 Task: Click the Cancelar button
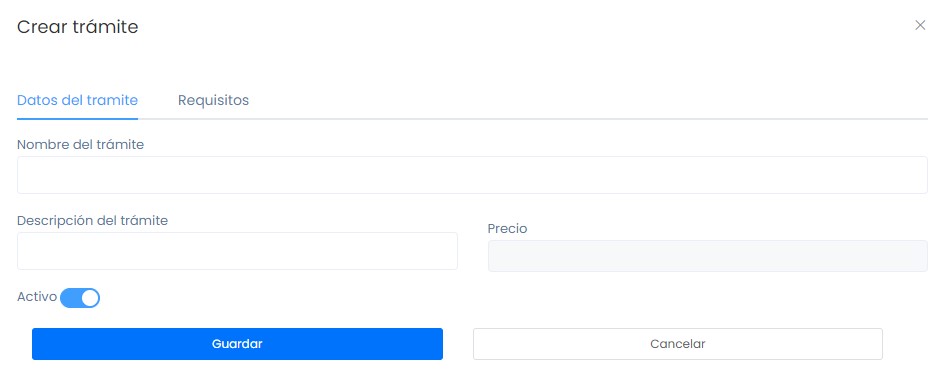pos(678,344)
